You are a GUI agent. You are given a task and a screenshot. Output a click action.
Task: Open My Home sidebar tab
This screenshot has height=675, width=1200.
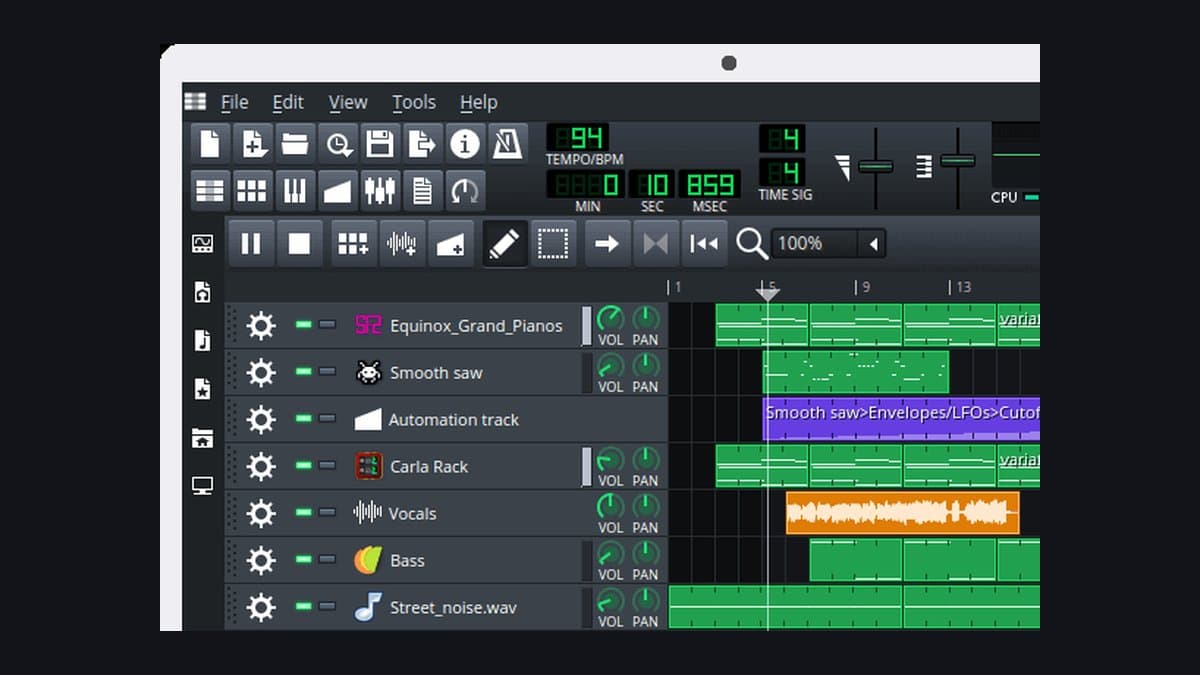click(202, 438)
